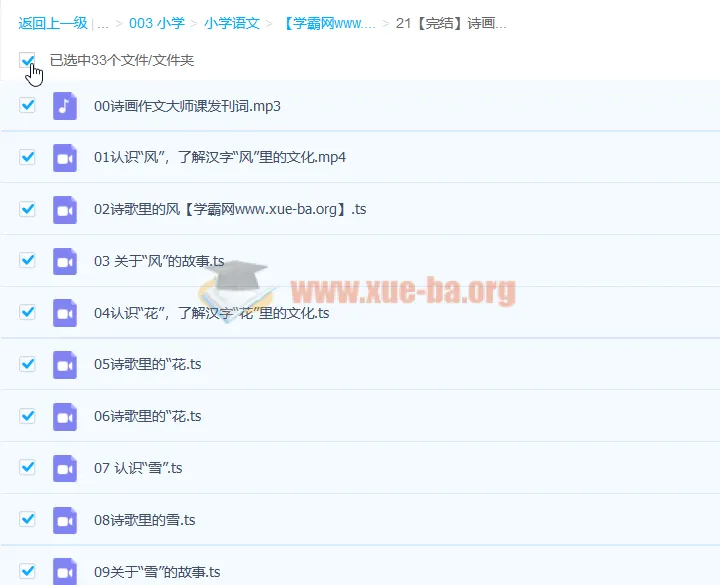Open file 03 关于"风"的故事.ts
The height and width of the screenshot is (585, 720).
click(159, 261)
